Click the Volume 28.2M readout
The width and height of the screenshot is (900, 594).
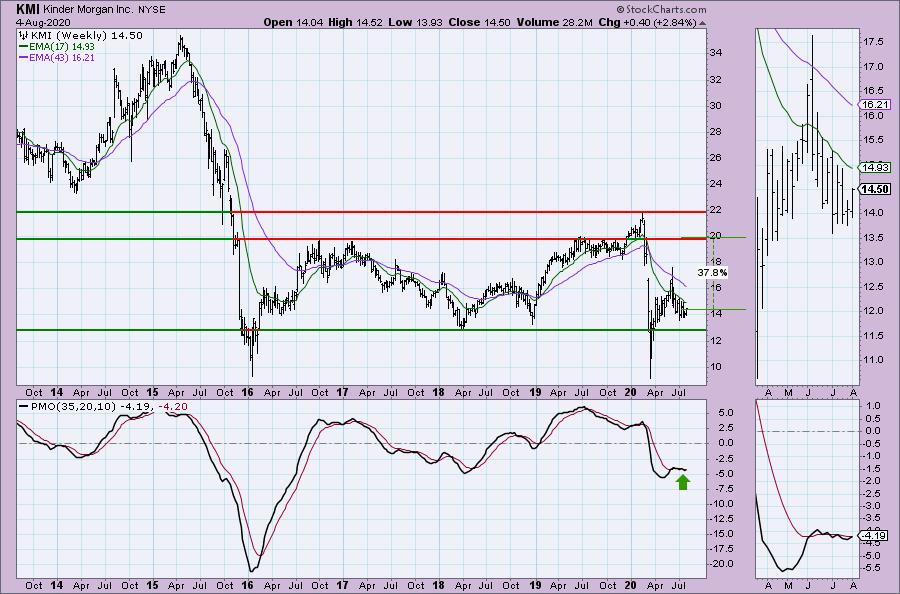[x=554, y=22]
